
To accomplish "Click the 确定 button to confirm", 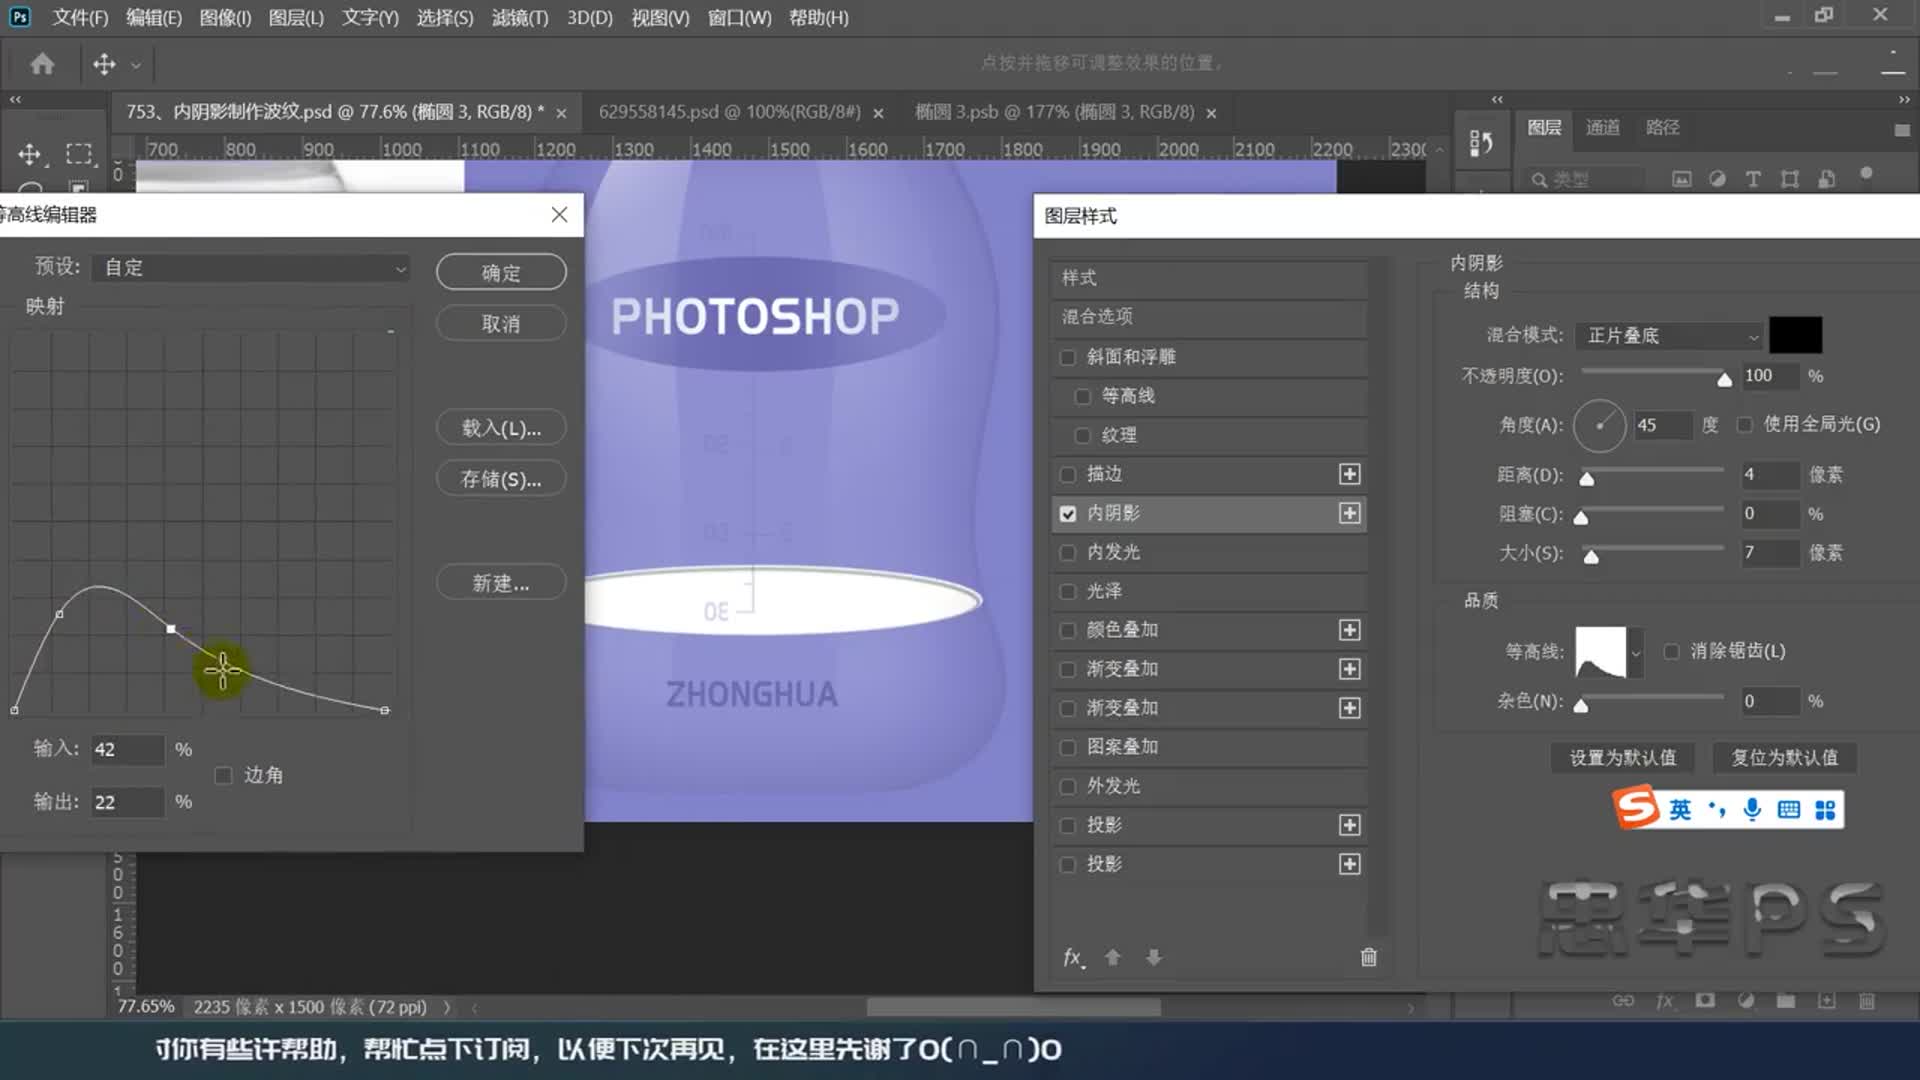I will [x=501, y=272].
